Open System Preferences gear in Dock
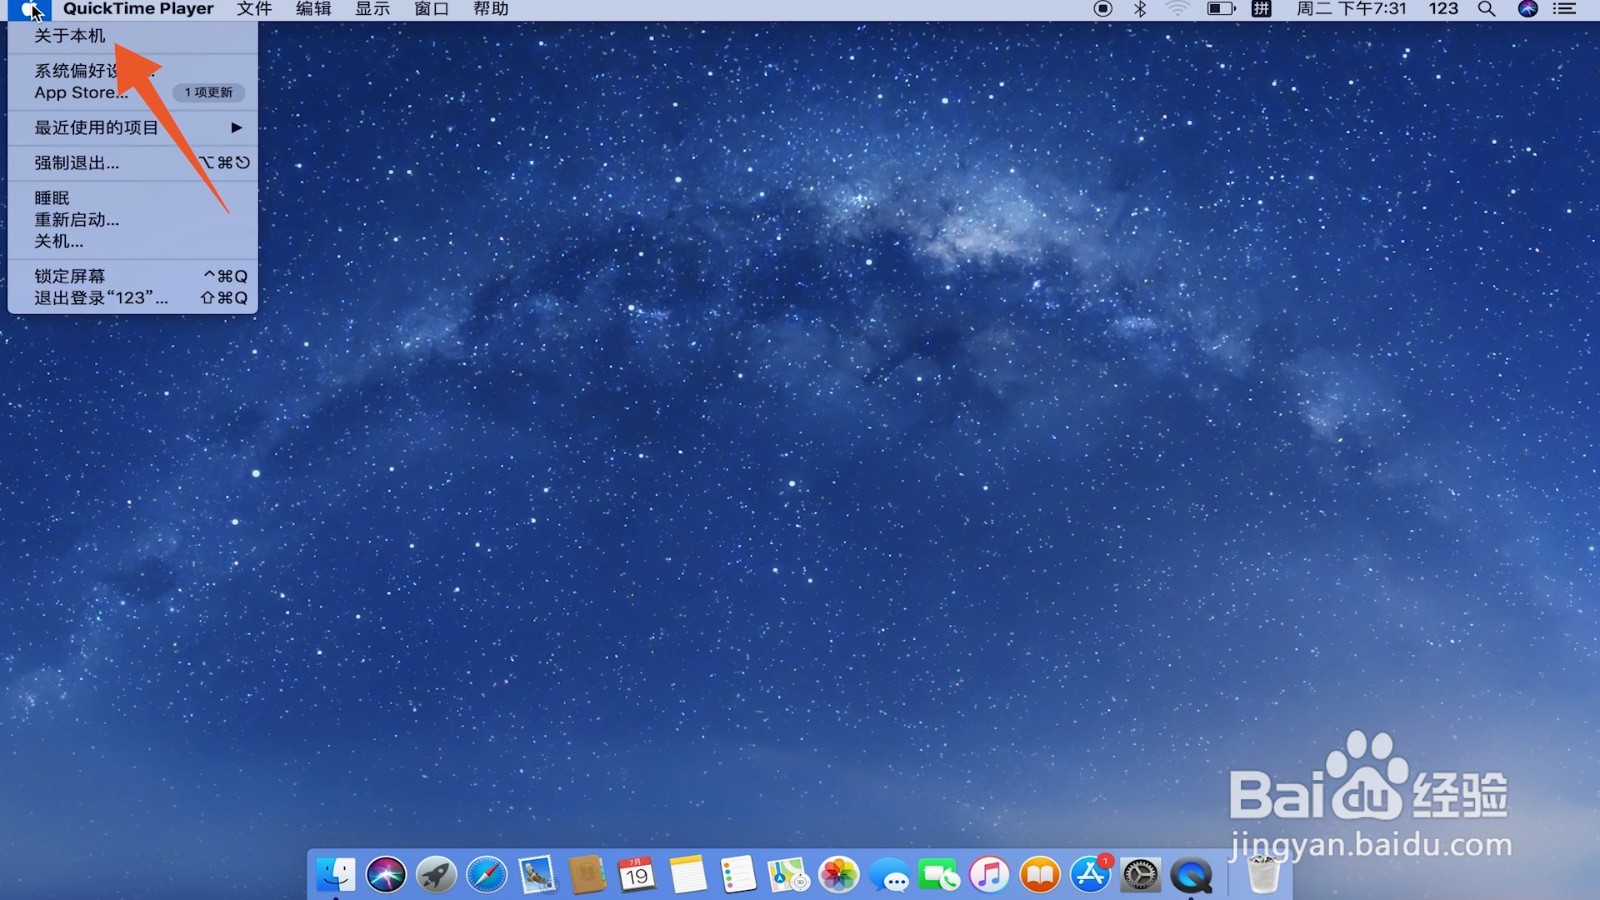 point(1140,875)
